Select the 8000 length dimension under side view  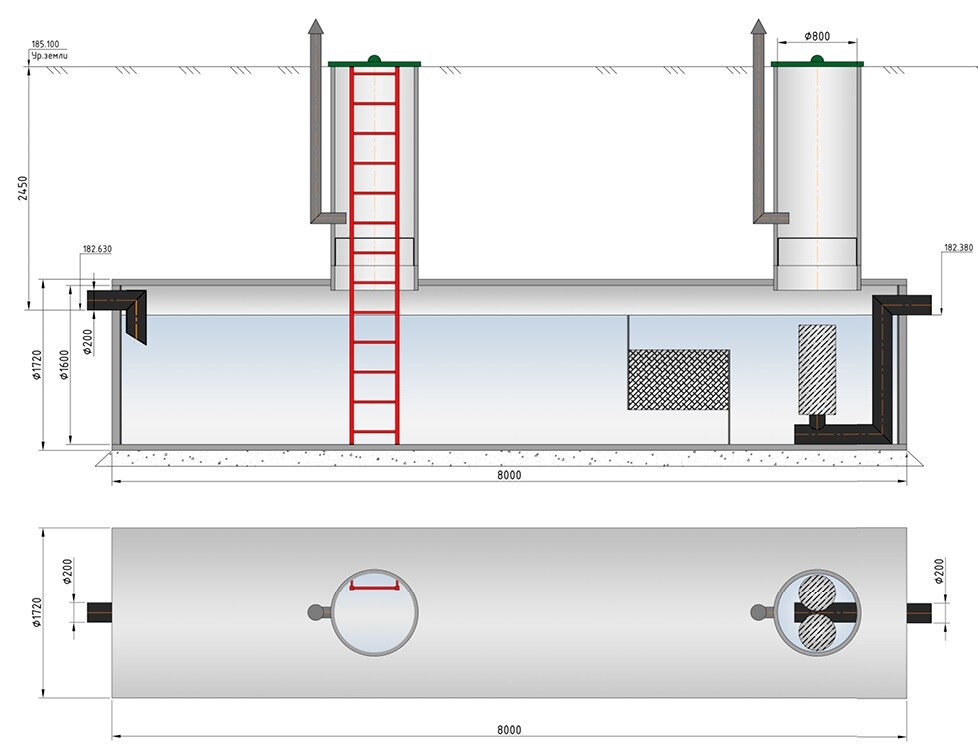click(508, 475)
